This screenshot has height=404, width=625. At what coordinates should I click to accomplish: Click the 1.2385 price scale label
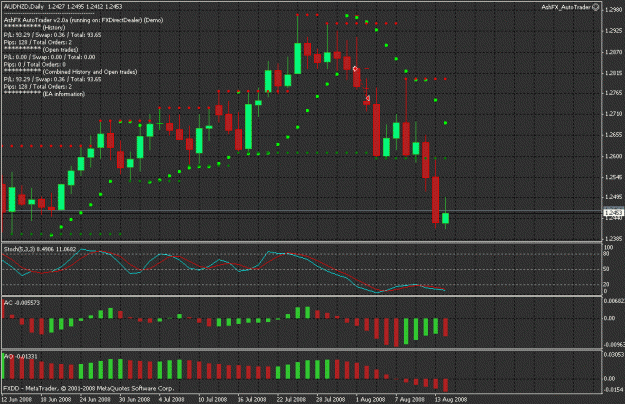[613, 239]
